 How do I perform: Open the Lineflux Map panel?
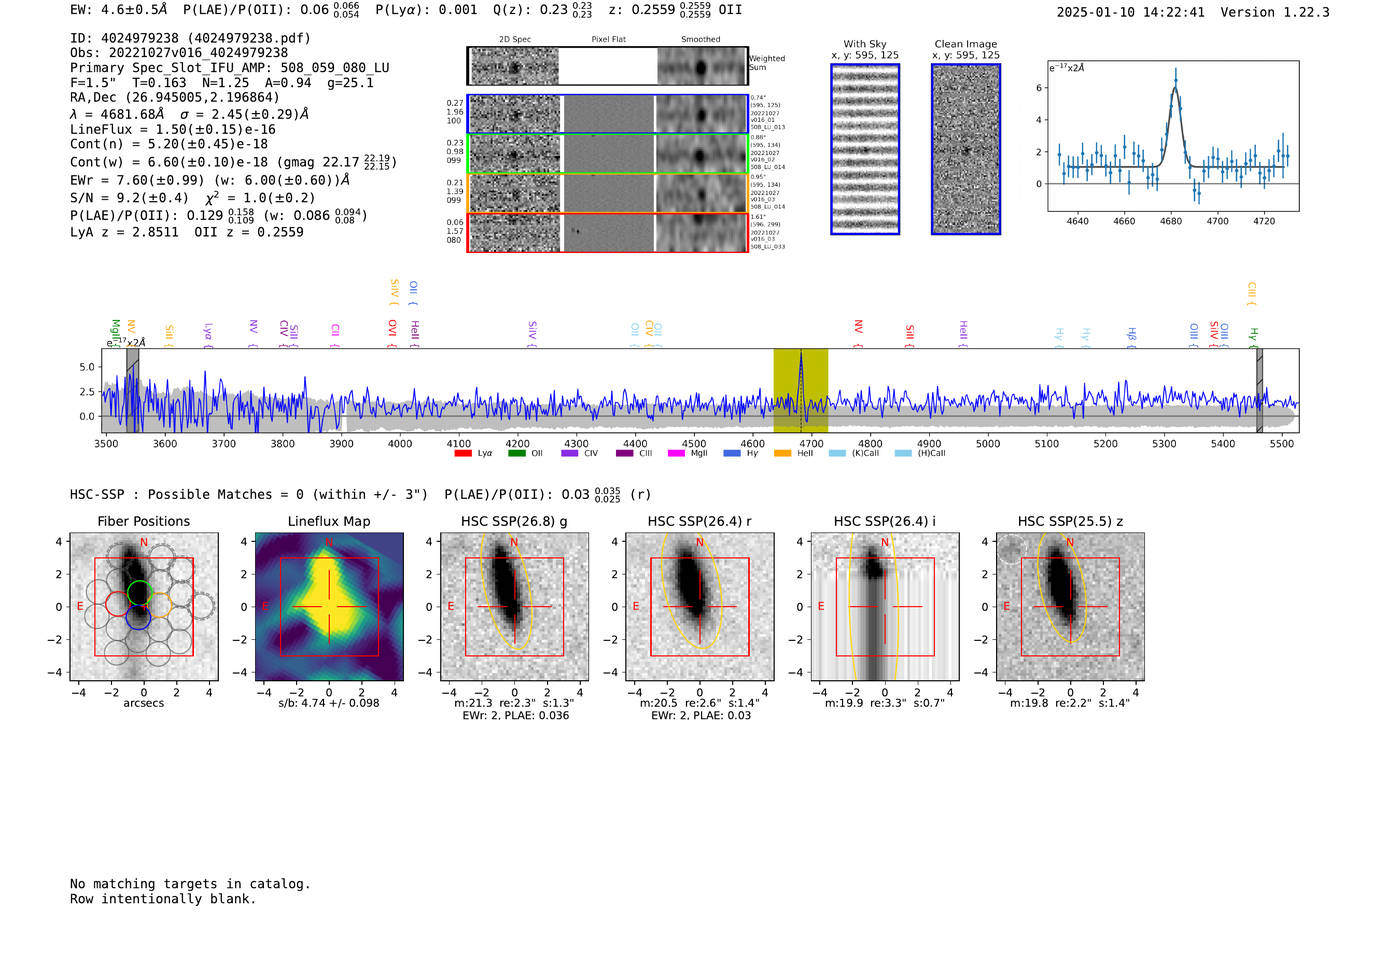pos(329,606)
